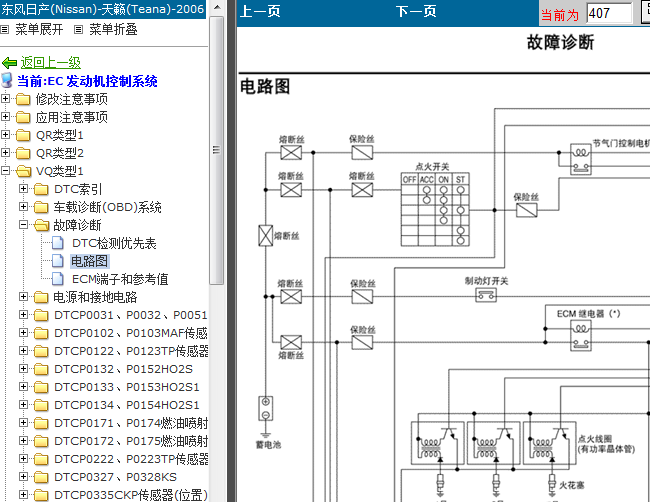Click the 故障诊断 page title
The image size is (650, 502).
(560, 42)
